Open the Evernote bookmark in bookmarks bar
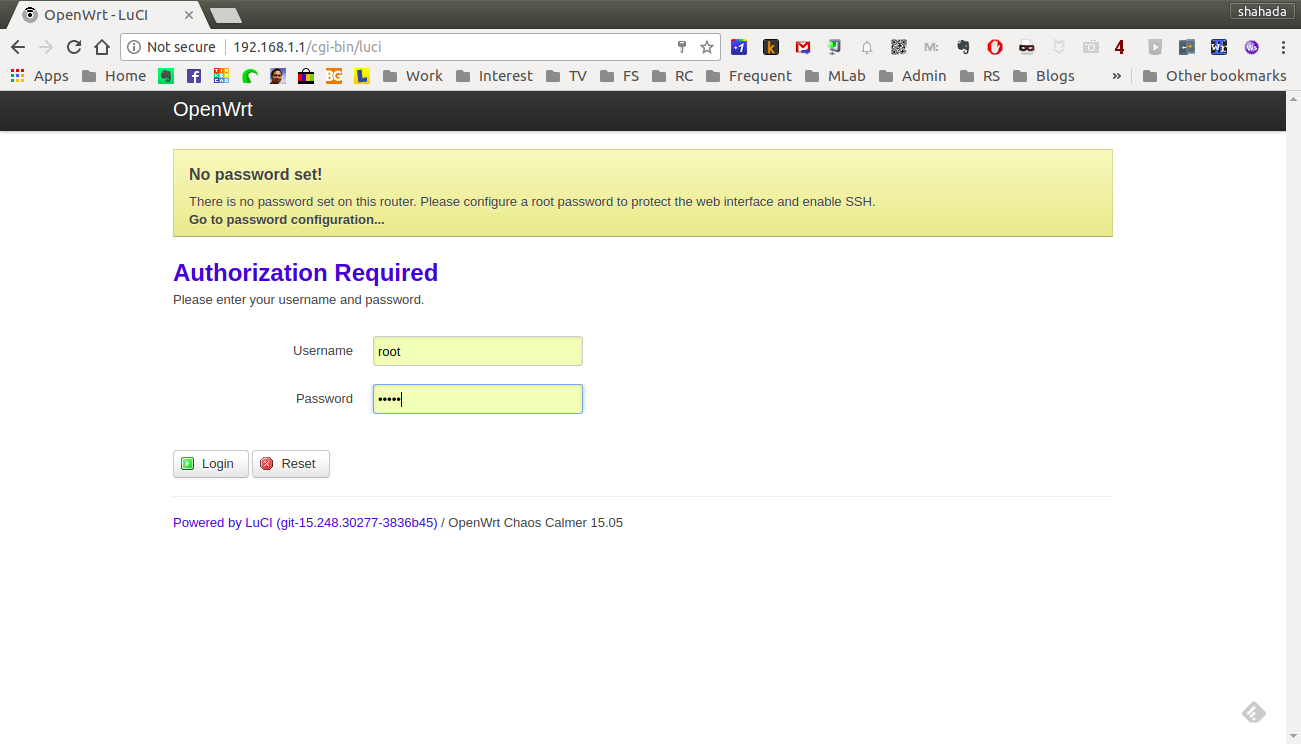Viewport: 1301px width, 744px height. tap(166, 76)
